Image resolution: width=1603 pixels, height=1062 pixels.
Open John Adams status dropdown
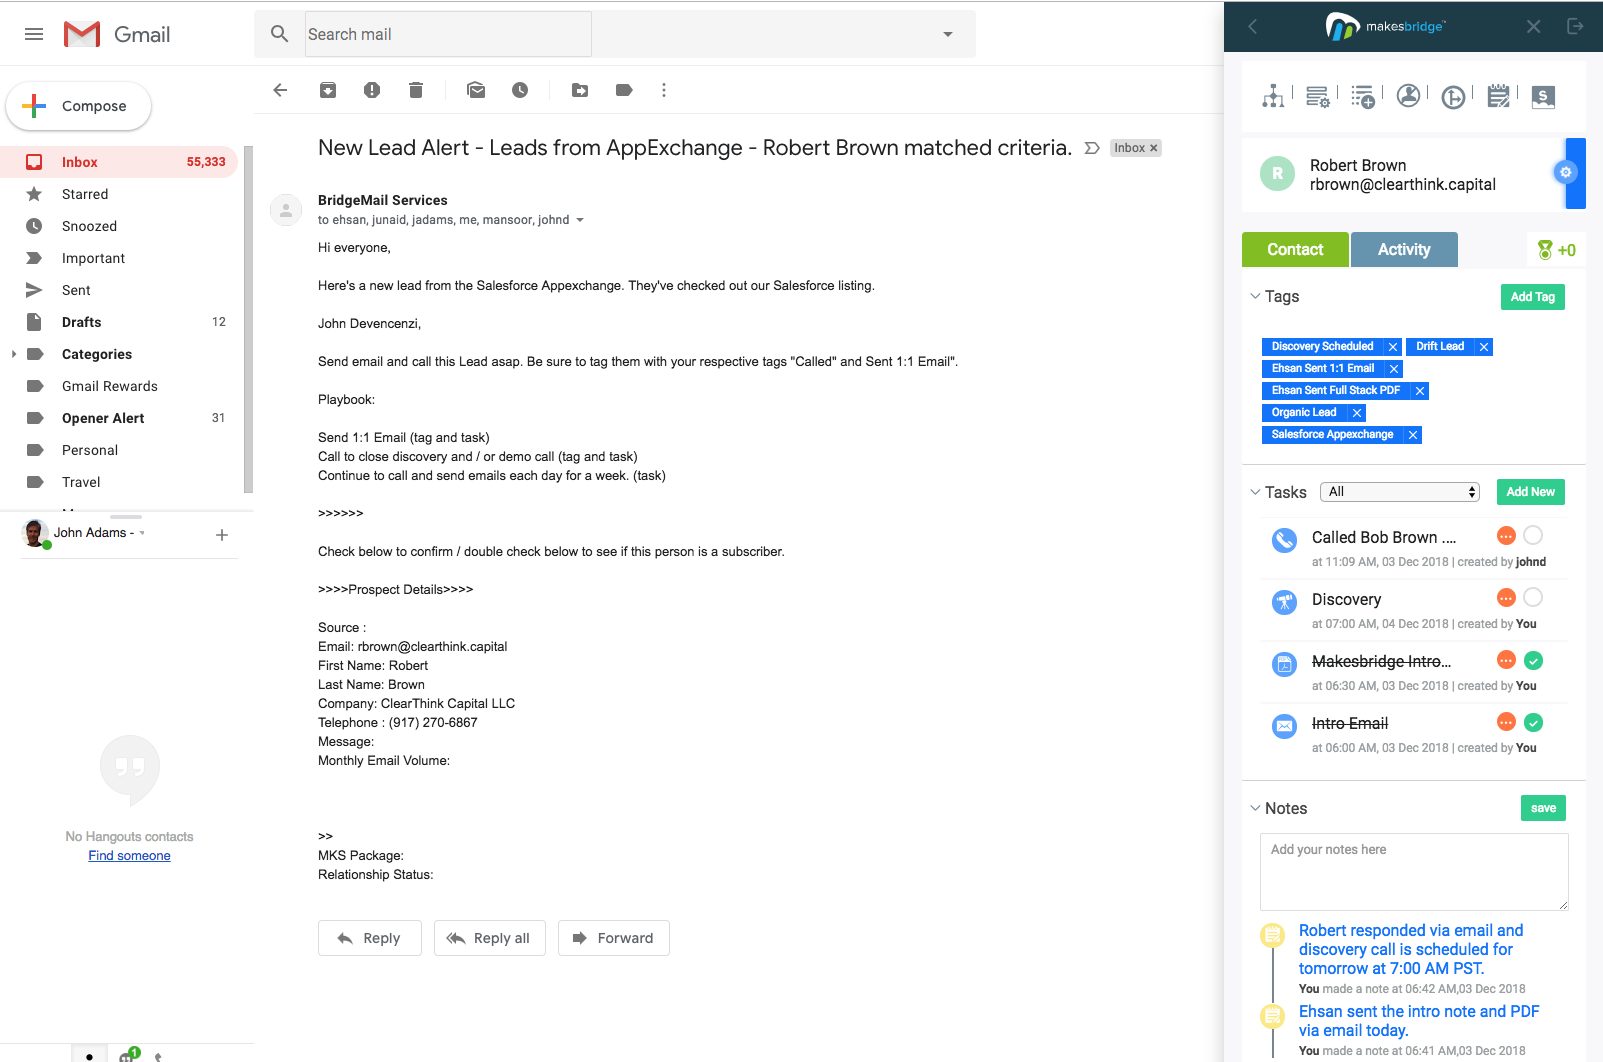(x=142, y=533)
